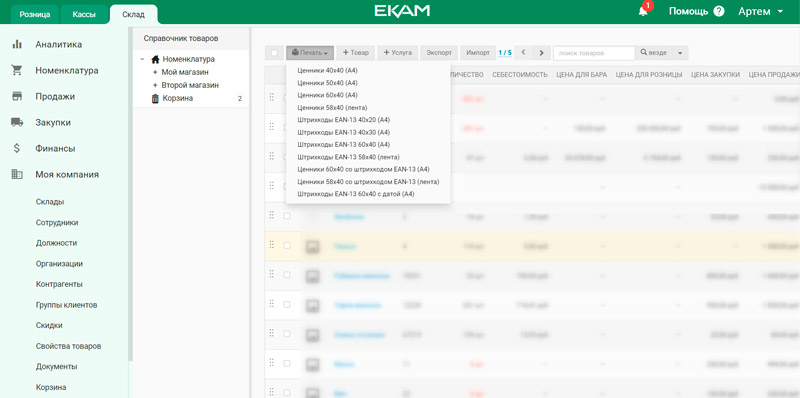800x398 pixels.
Task: Open Склады in sidebar
Action: [50, 202]
